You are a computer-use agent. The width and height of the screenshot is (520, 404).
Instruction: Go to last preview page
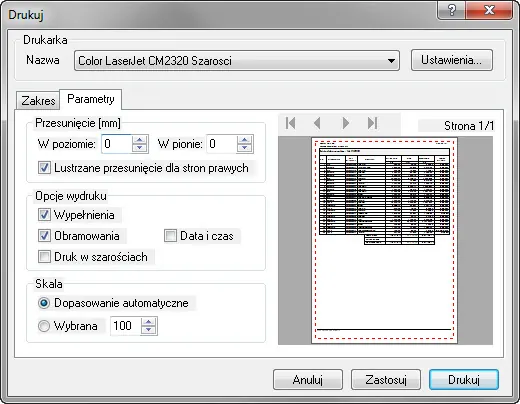pos(373,123)
